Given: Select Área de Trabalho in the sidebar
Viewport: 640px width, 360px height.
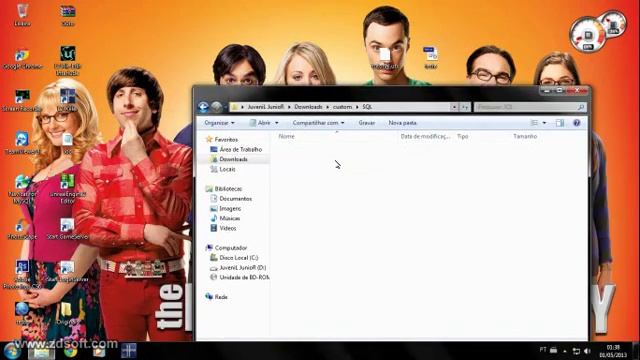Looking at the screenshot, I should coord(240,149).
